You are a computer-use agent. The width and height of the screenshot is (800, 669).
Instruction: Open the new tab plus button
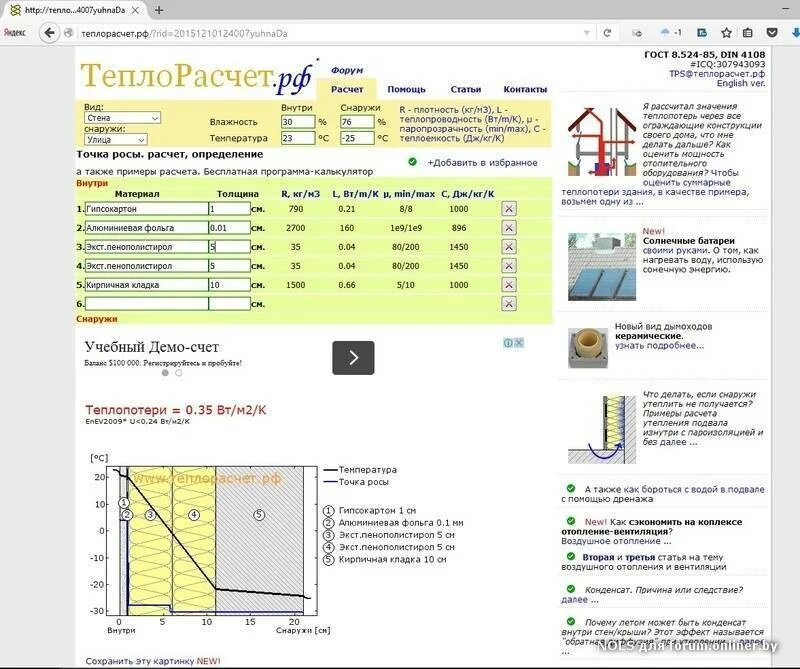click(x=159, y=10)
